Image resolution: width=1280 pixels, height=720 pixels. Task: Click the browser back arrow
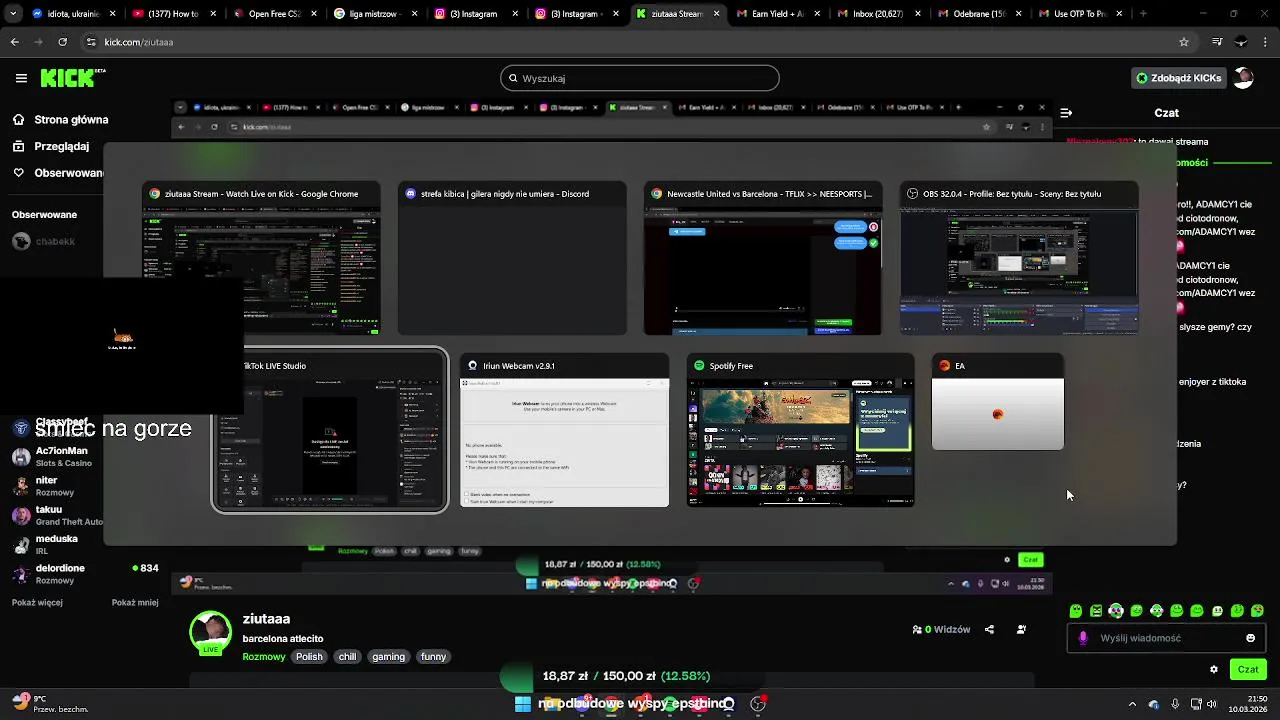point(15,42)
